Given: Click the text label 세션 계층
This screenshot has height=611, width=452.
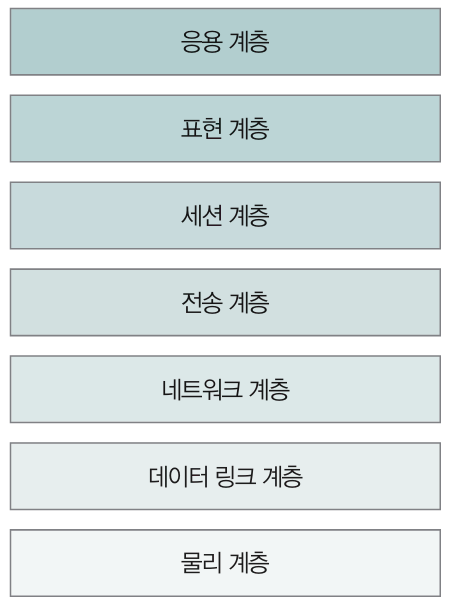Looking at the screenshot, I should click(225, 215).
